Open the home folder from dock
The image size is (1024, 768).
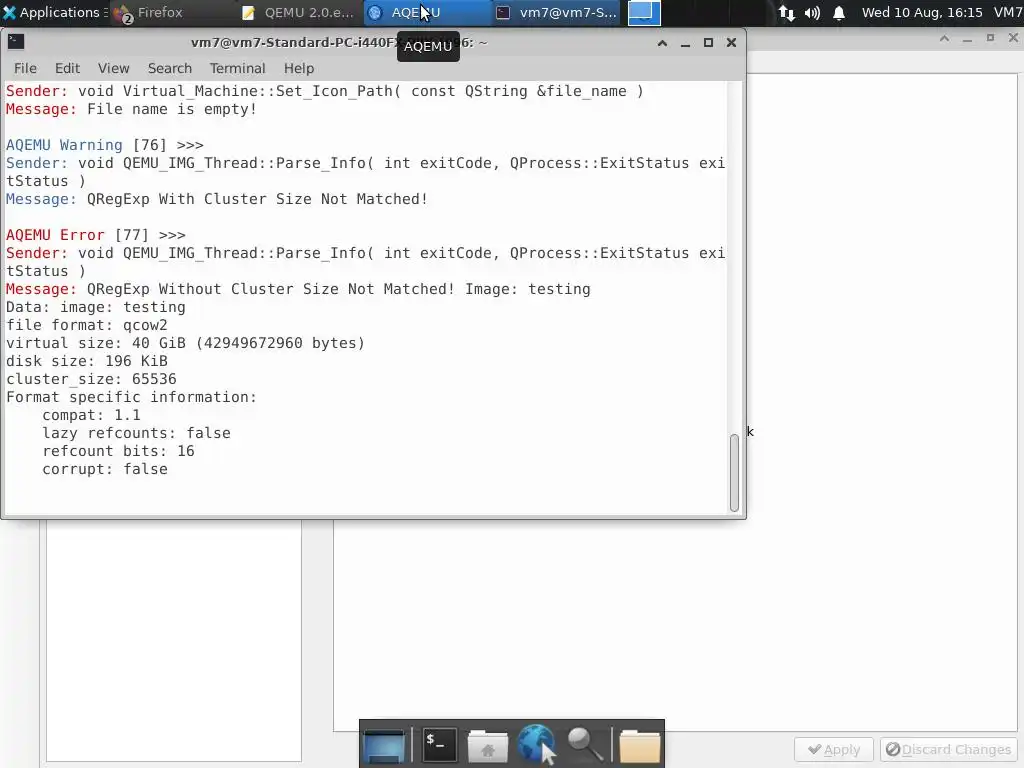[x=488, y=745]
